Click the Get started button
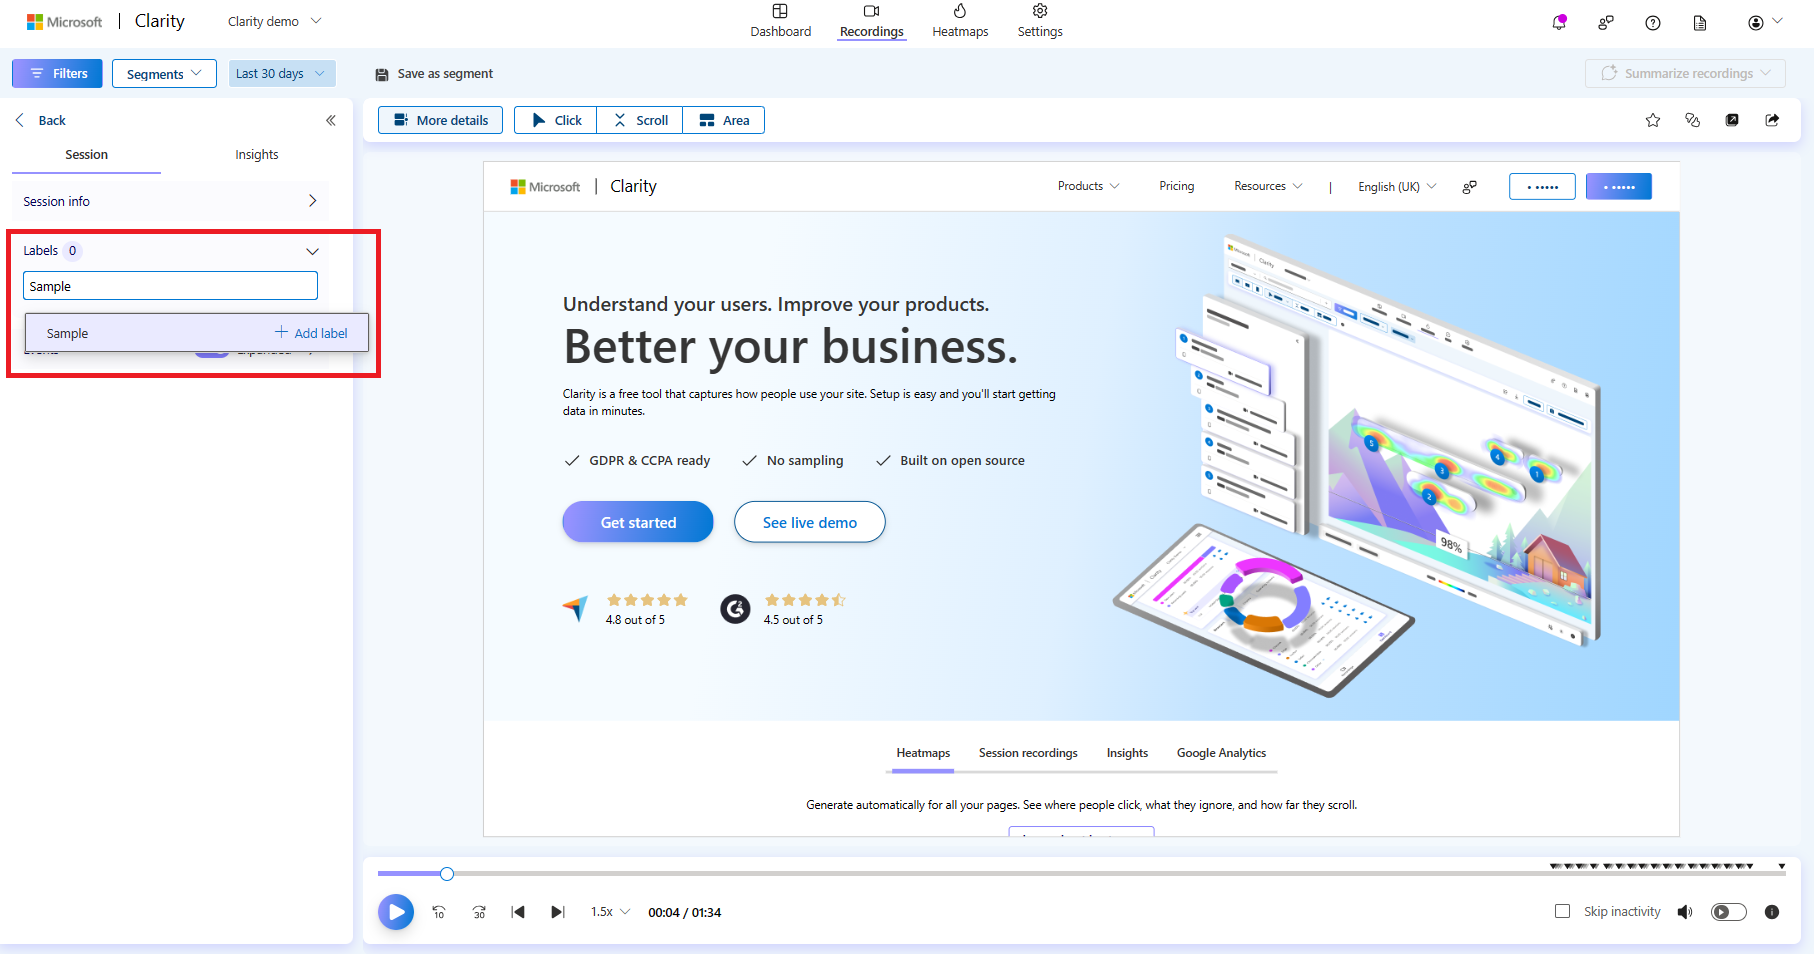This screenshot has width=1814, height=954. [x=638, y=522]
